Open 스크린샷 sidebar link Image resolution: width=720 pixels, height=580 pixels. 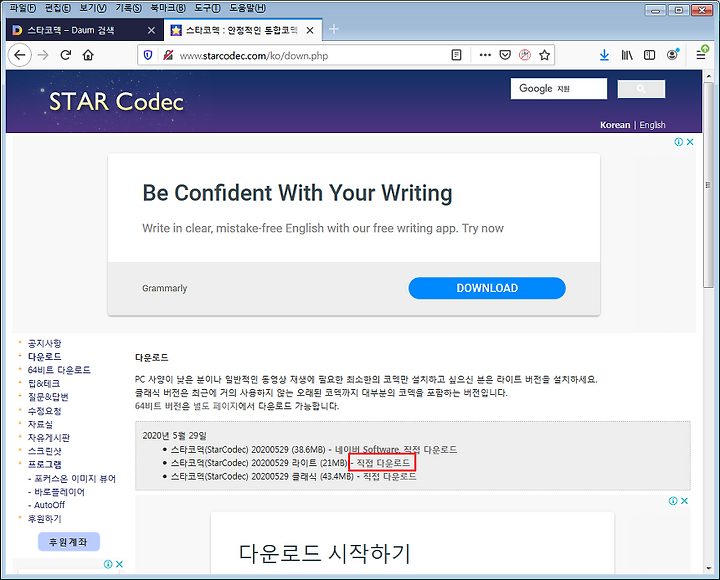[44, 451]
